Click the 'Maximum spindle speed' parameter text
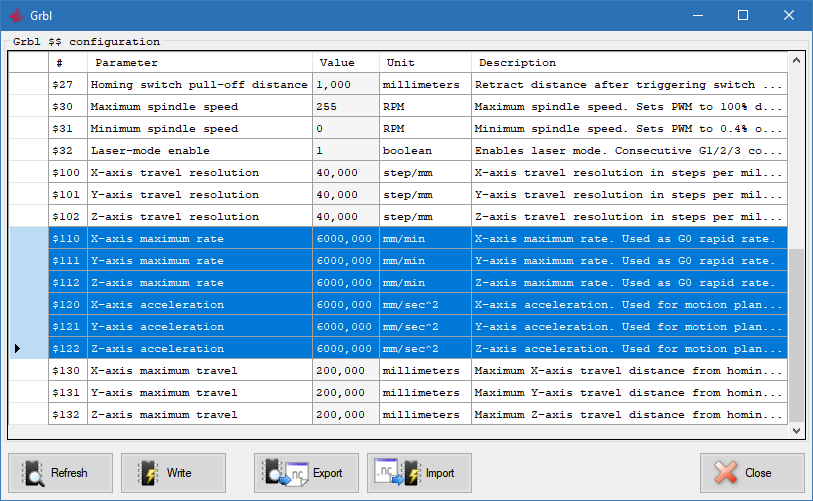This screenshot has width=813, height=501. pos(164,106)
